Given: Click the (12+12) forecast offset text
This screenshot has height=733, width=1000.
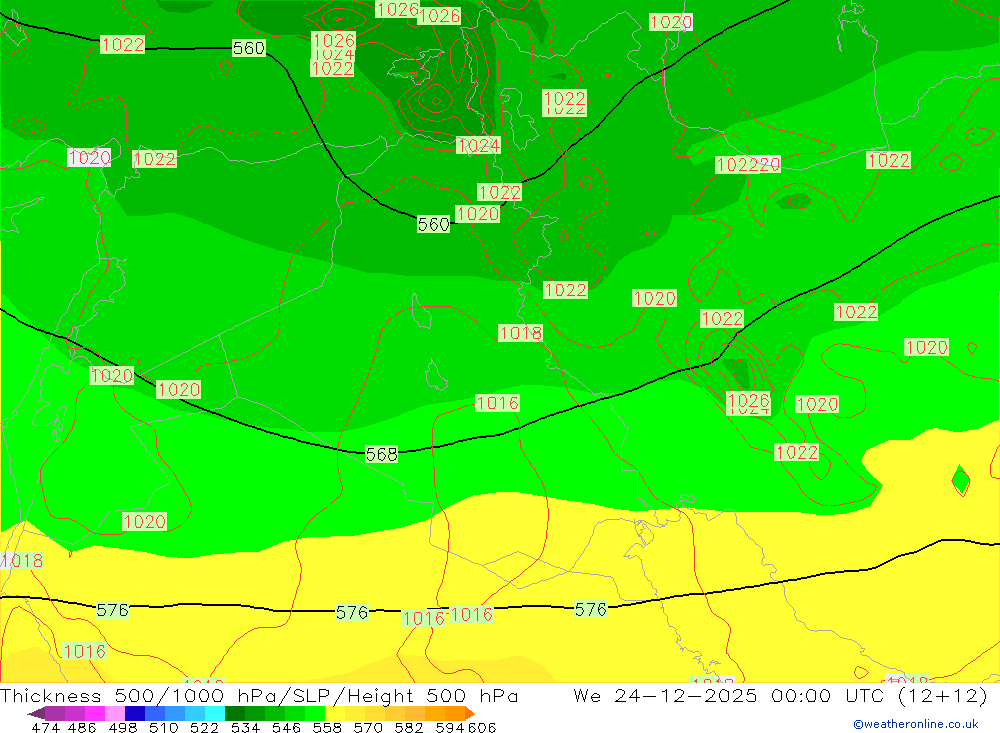Looking at the screenshot, I should (942, 695).
